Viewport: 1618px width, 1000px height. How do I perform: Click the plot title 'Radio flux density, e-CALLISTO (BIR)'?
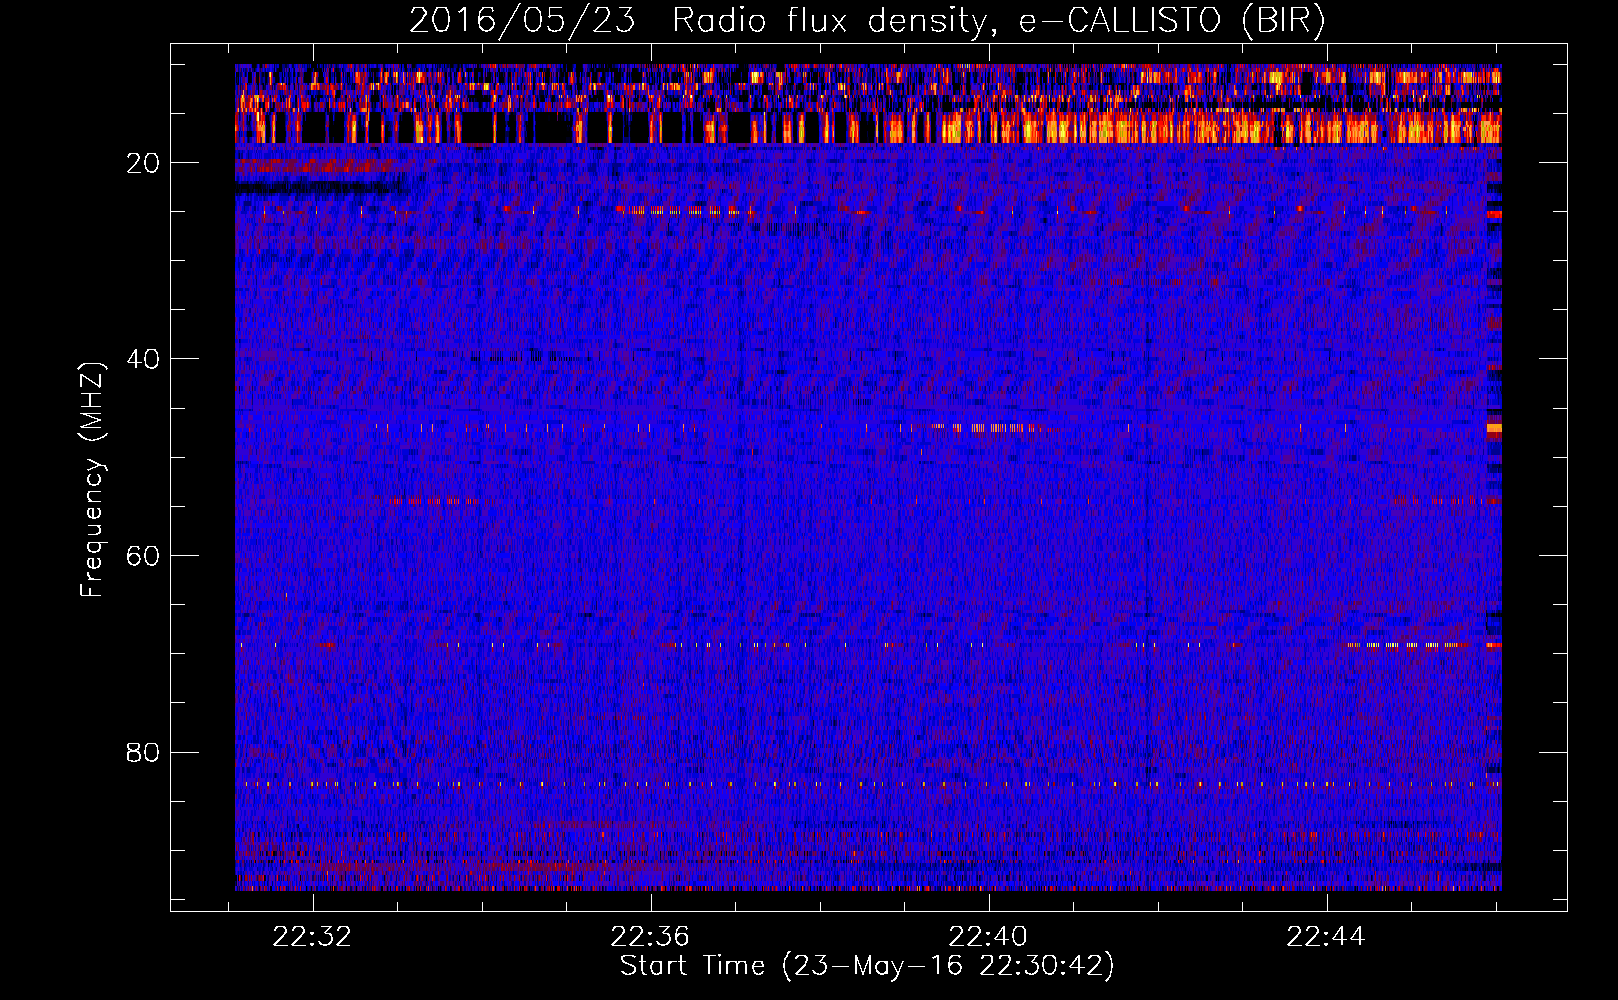click(x=999, y=21)
